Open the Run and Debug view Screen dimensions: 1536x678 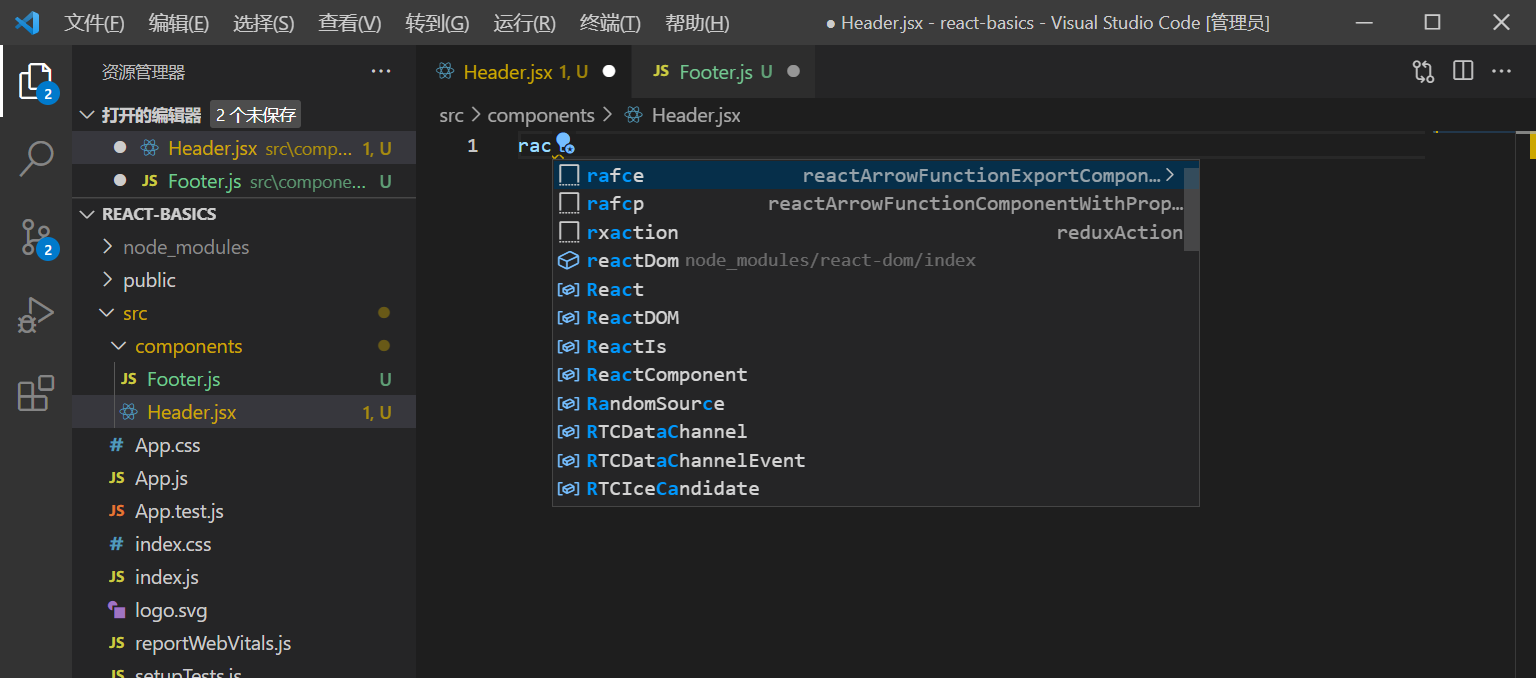click(36, 315)
